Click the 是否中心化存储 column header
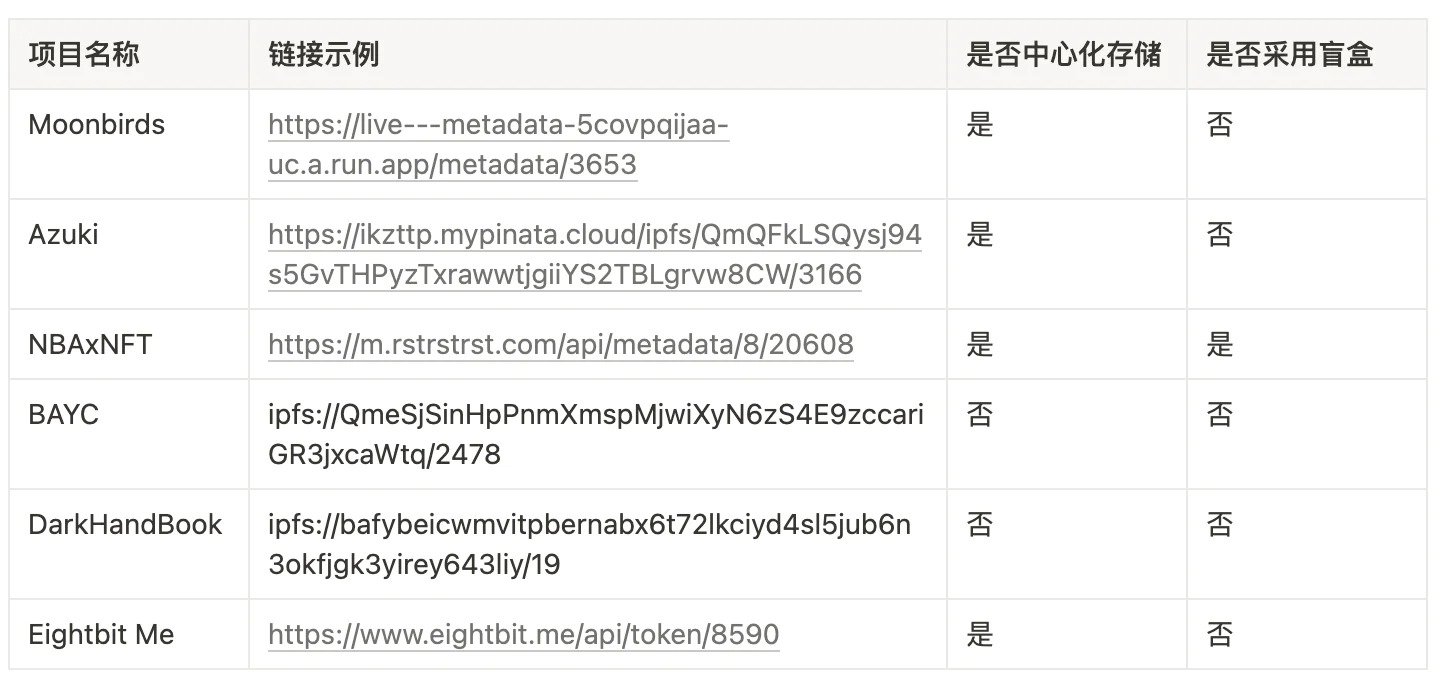This screenshot has width=1446, height=692. point(1064,54)
